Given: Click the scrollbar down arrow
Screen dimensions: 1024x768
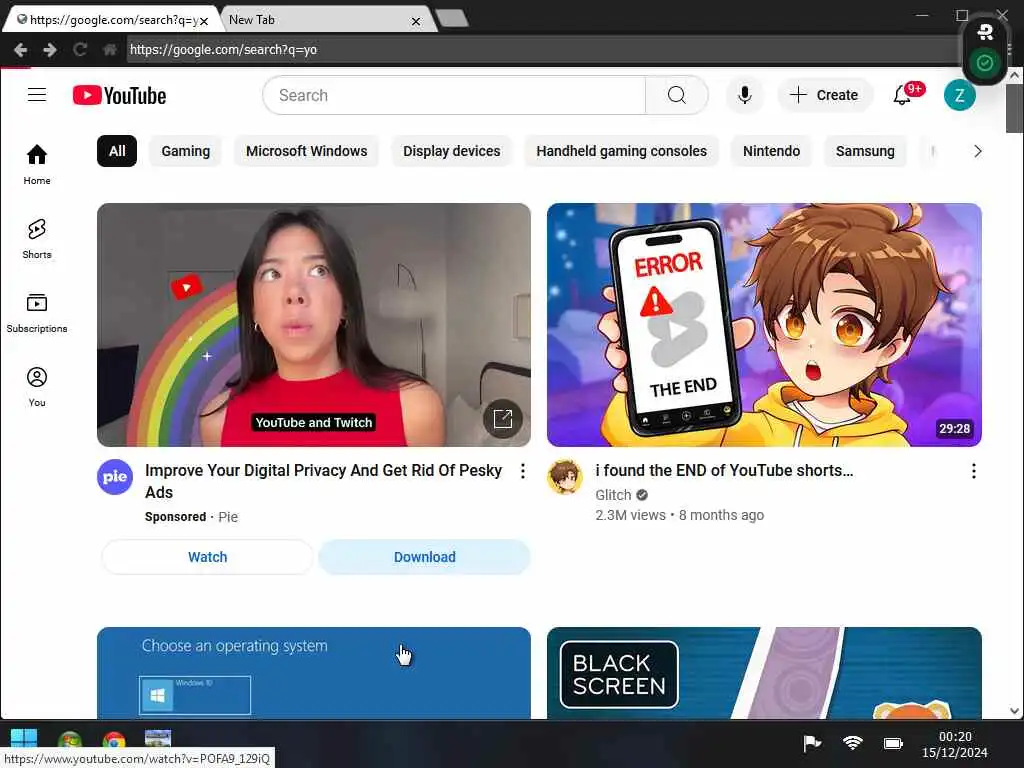Looking at the screenshot, I should 1014,711.
